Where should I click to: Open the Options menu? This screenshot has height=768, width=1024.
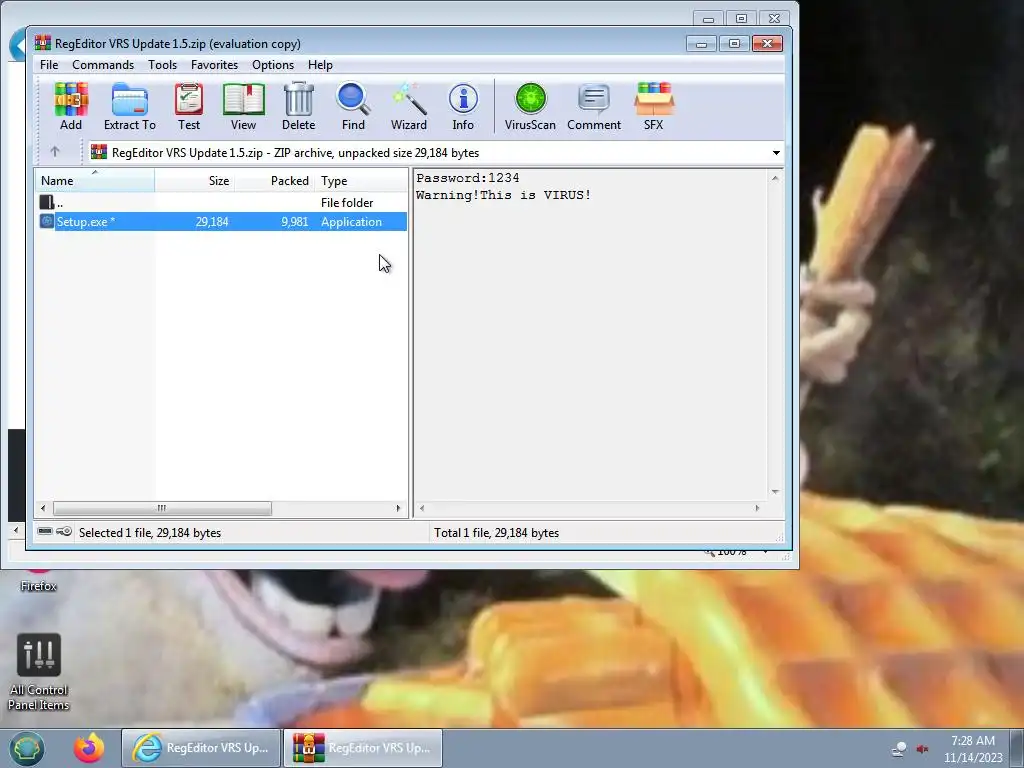273,65
